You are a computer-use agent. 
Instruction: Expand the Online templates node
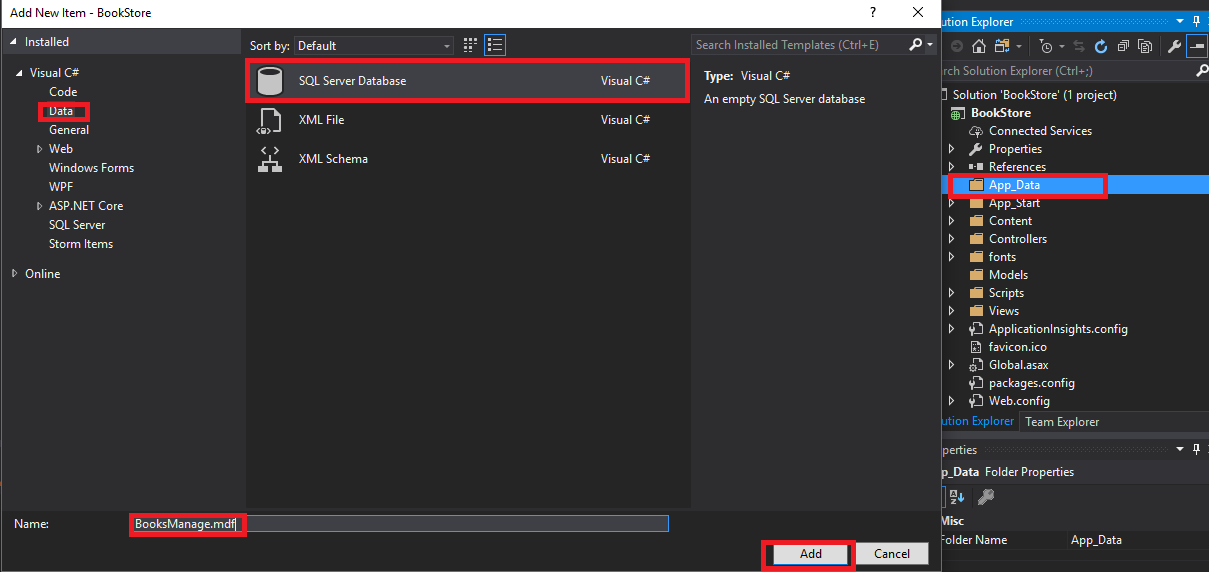click(x=14, y=274)
